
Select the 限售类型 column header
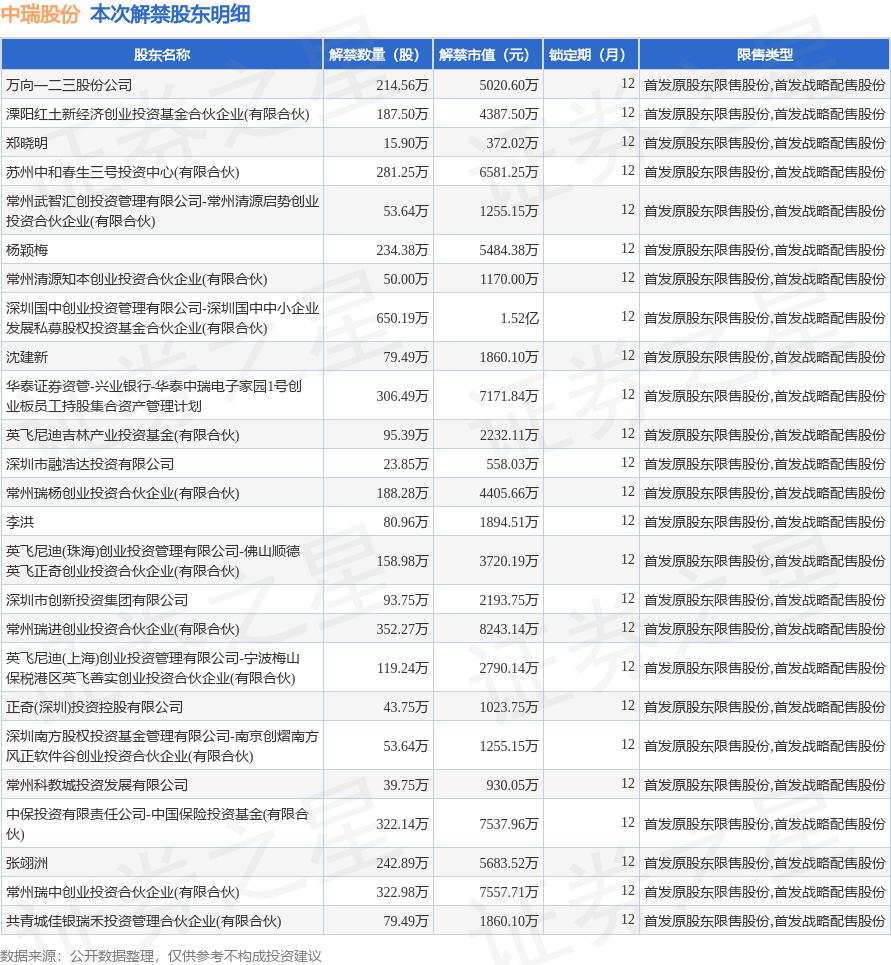765,55
